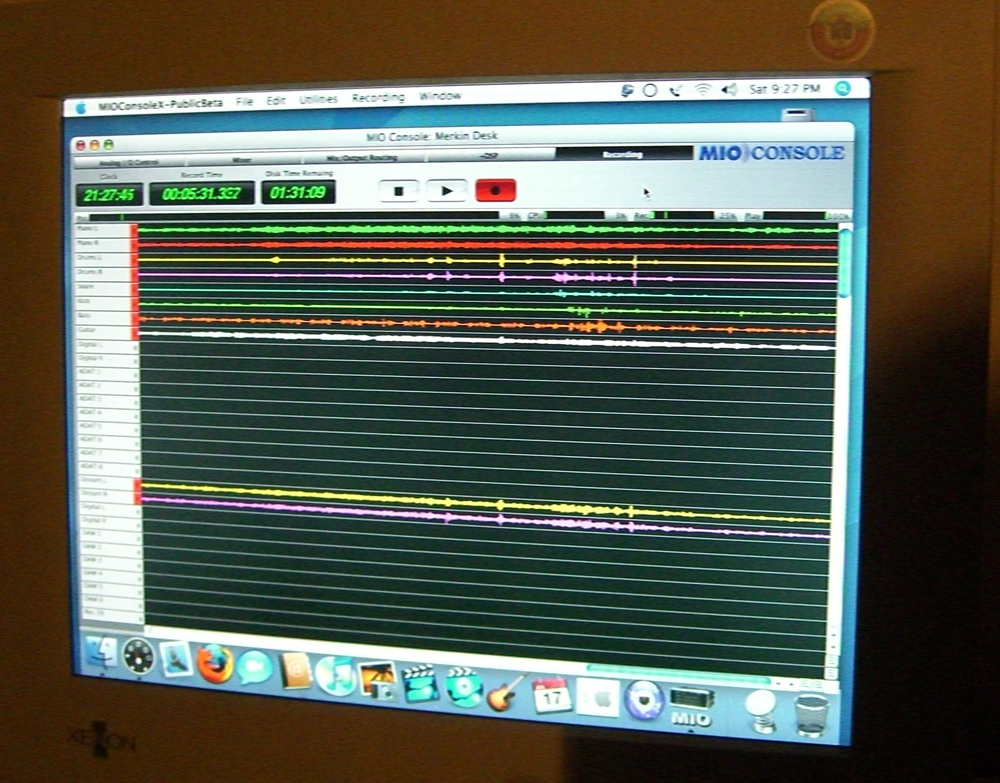Switch to the Mixer tab

(x=242, y=161)
